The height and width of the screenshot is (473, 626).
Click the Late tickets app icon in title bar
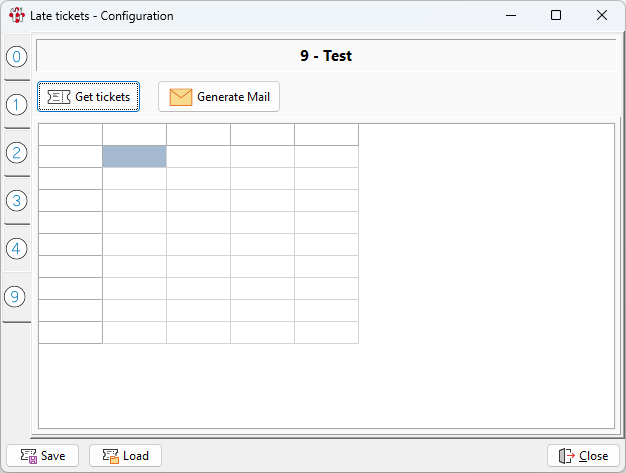click(x=16, y=16)
